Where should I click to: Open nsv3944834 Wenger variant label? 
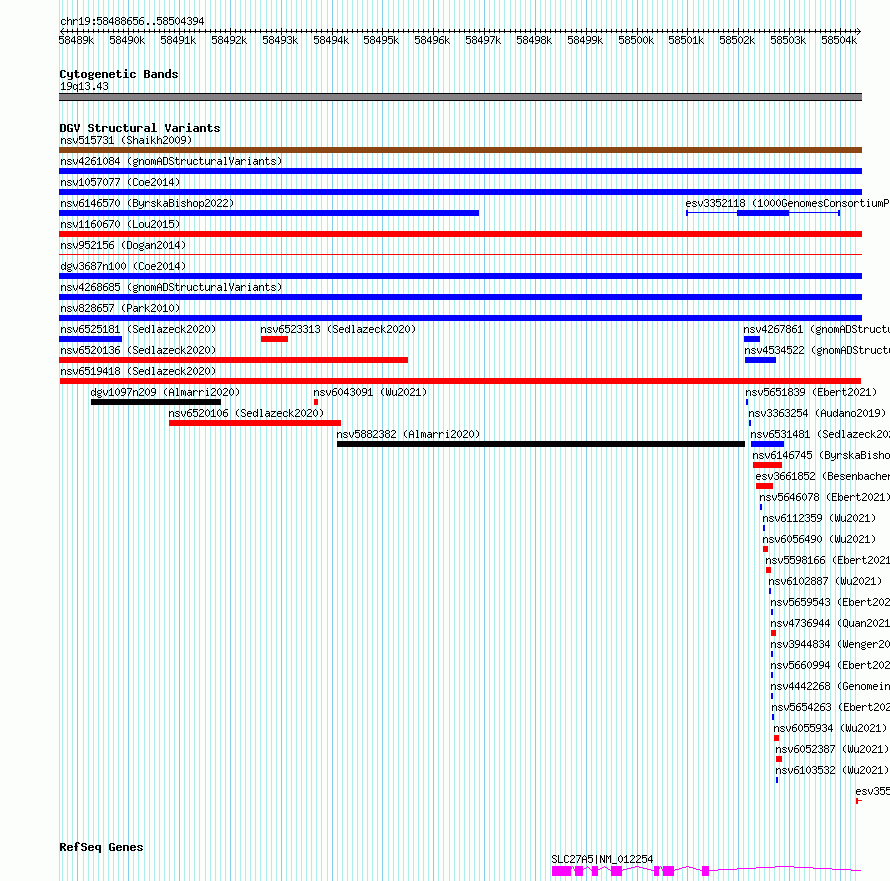[830, 644]
